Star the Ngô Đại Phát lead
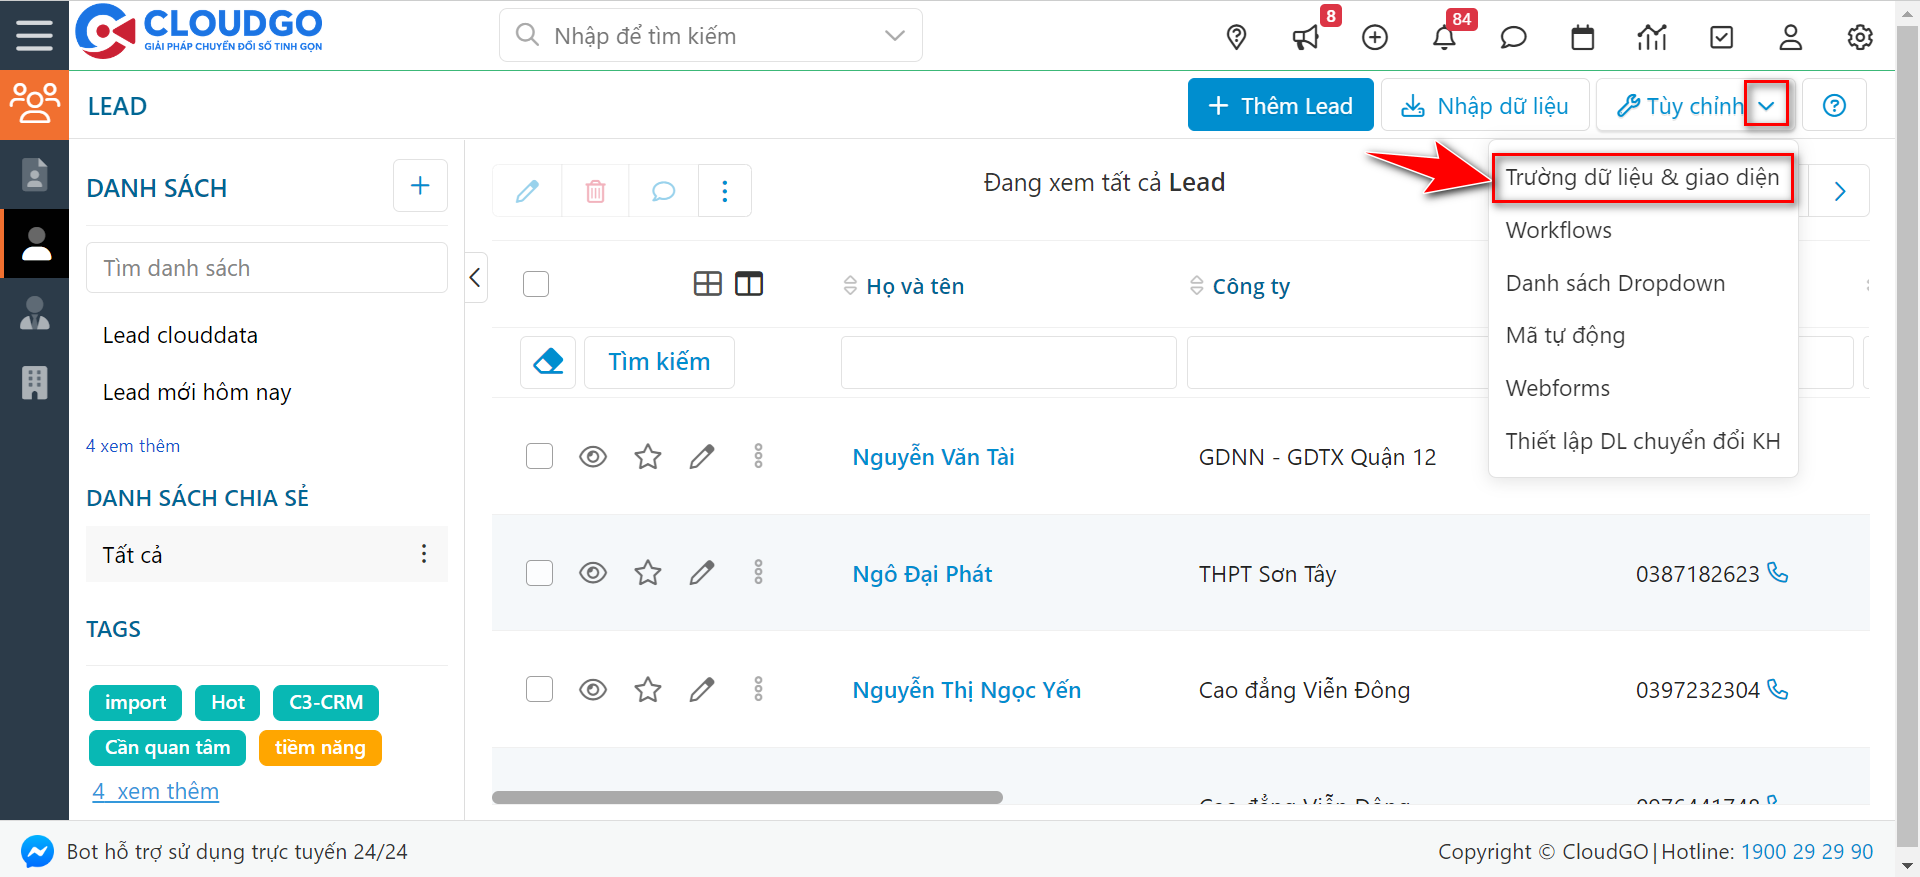The image size is (1920, 877). 648,573
